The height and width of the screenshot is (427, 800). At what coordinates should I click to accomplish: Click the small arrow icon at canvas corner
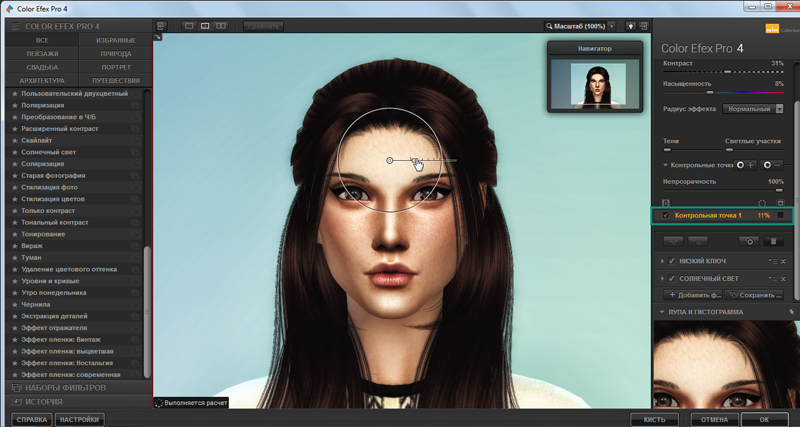point(157,37)
